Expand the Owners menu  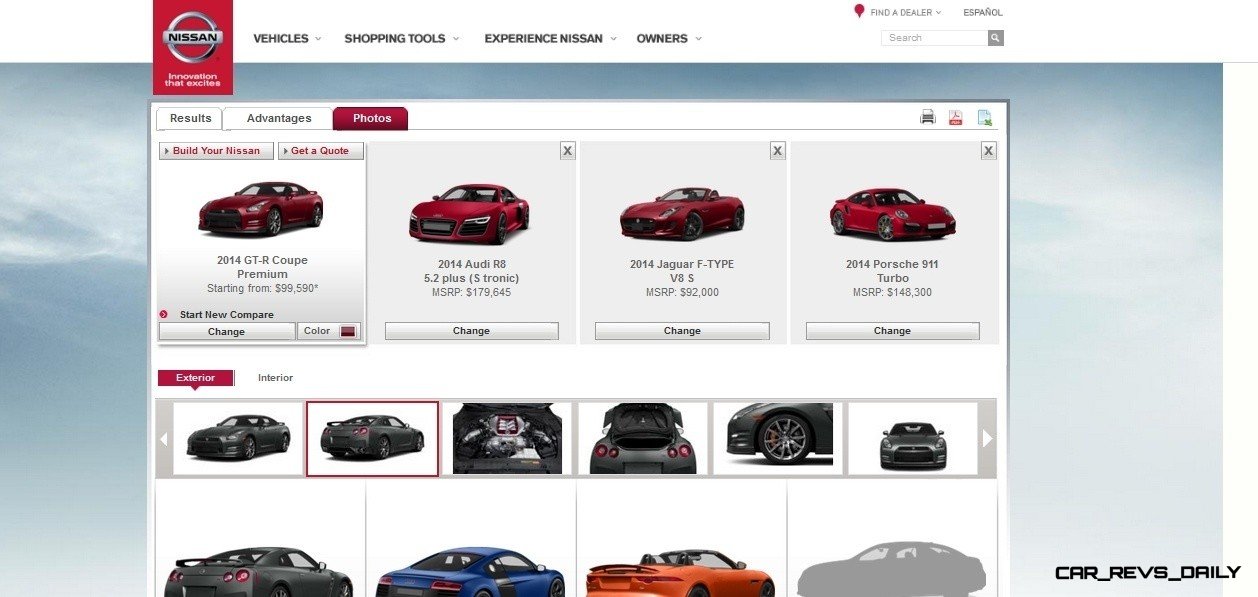[x=669, y=39]
